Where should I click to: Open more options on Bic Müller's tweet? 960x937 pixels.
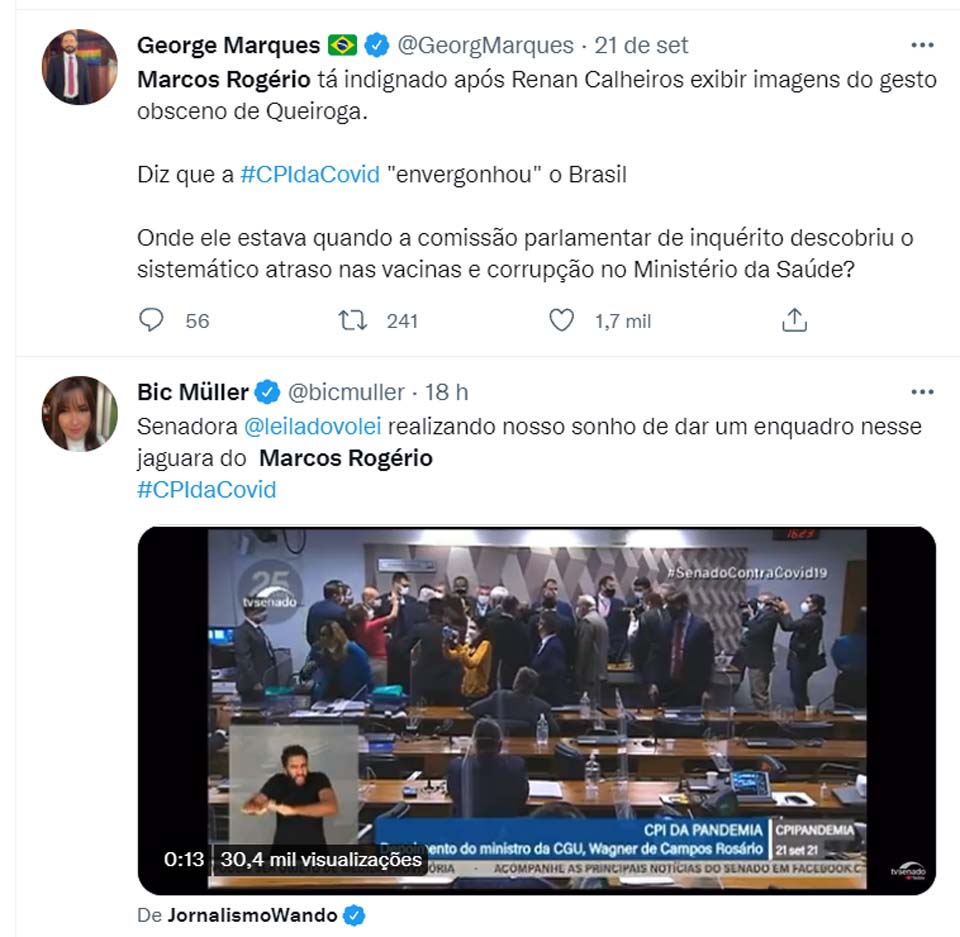[922, 392]
